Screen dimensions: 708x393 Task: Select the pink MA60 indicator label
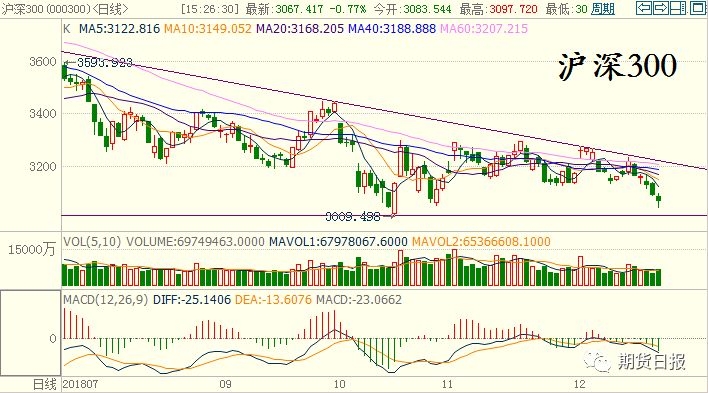click(x=484, y=29)
